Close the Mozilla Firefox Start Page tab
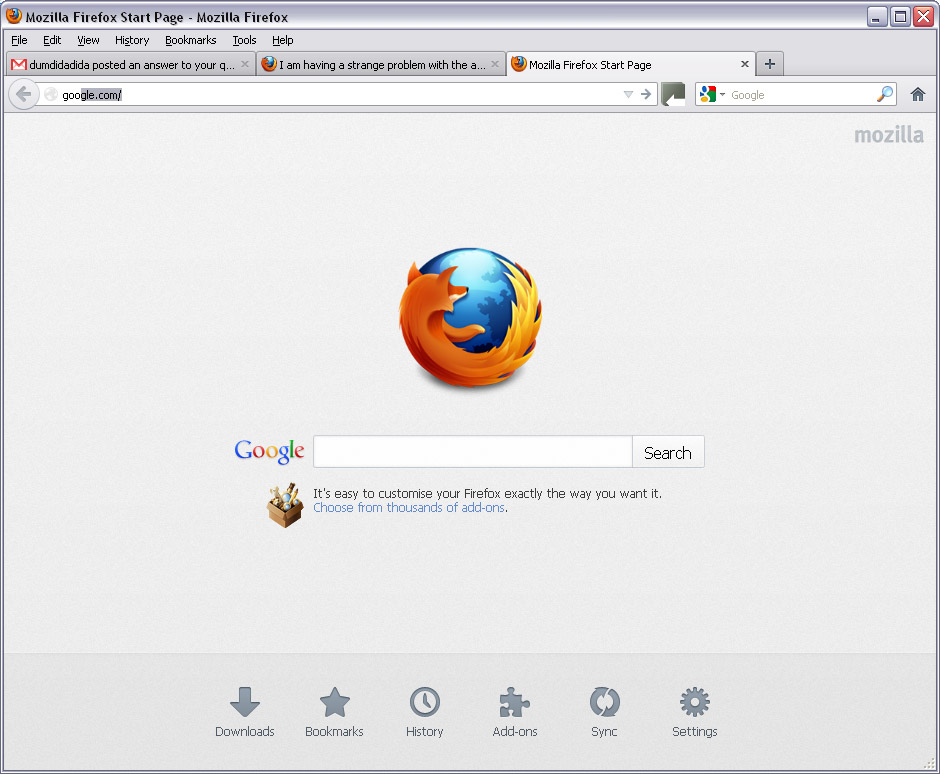The image size is (940, 774). 745,64
